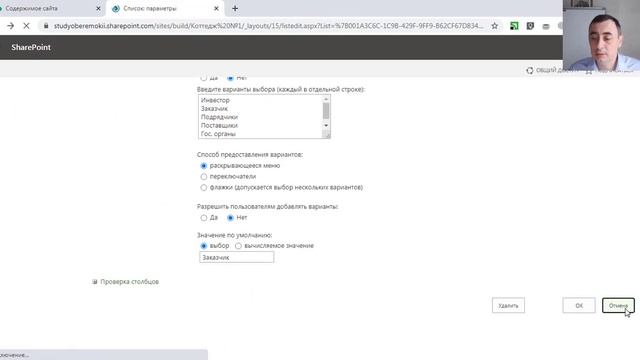Switch to the Содержимое сайта tab
The image size is (640, 360).
[x=49, y=8]
